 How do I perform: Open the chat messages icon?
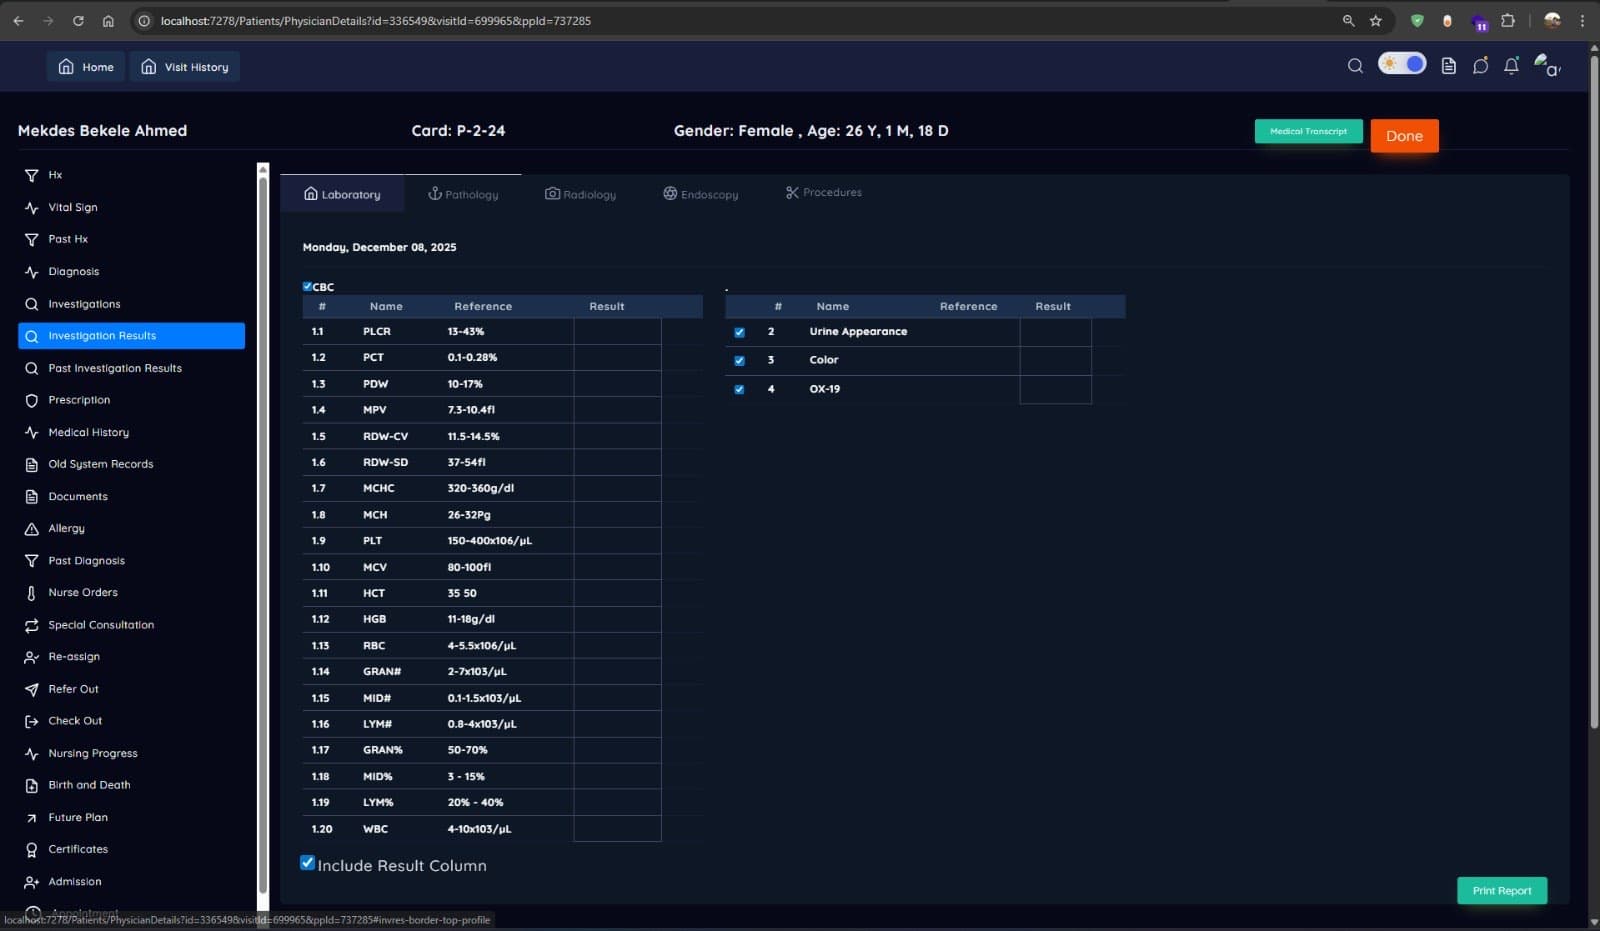[1480, 66]
